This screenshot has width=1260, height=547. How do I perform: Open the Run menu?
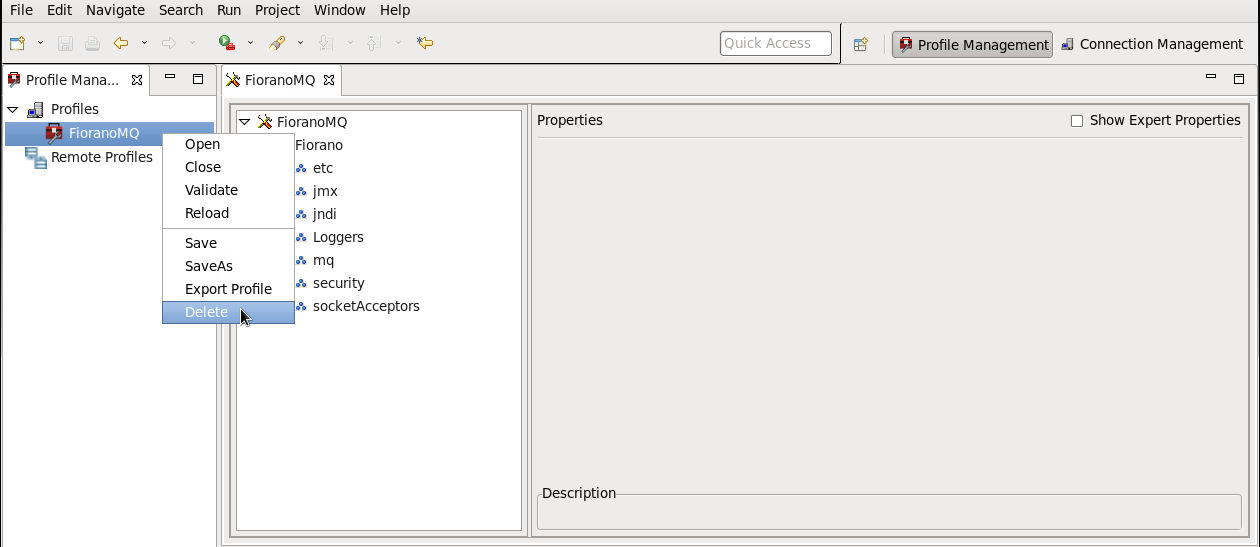click(x=229, y=10)
